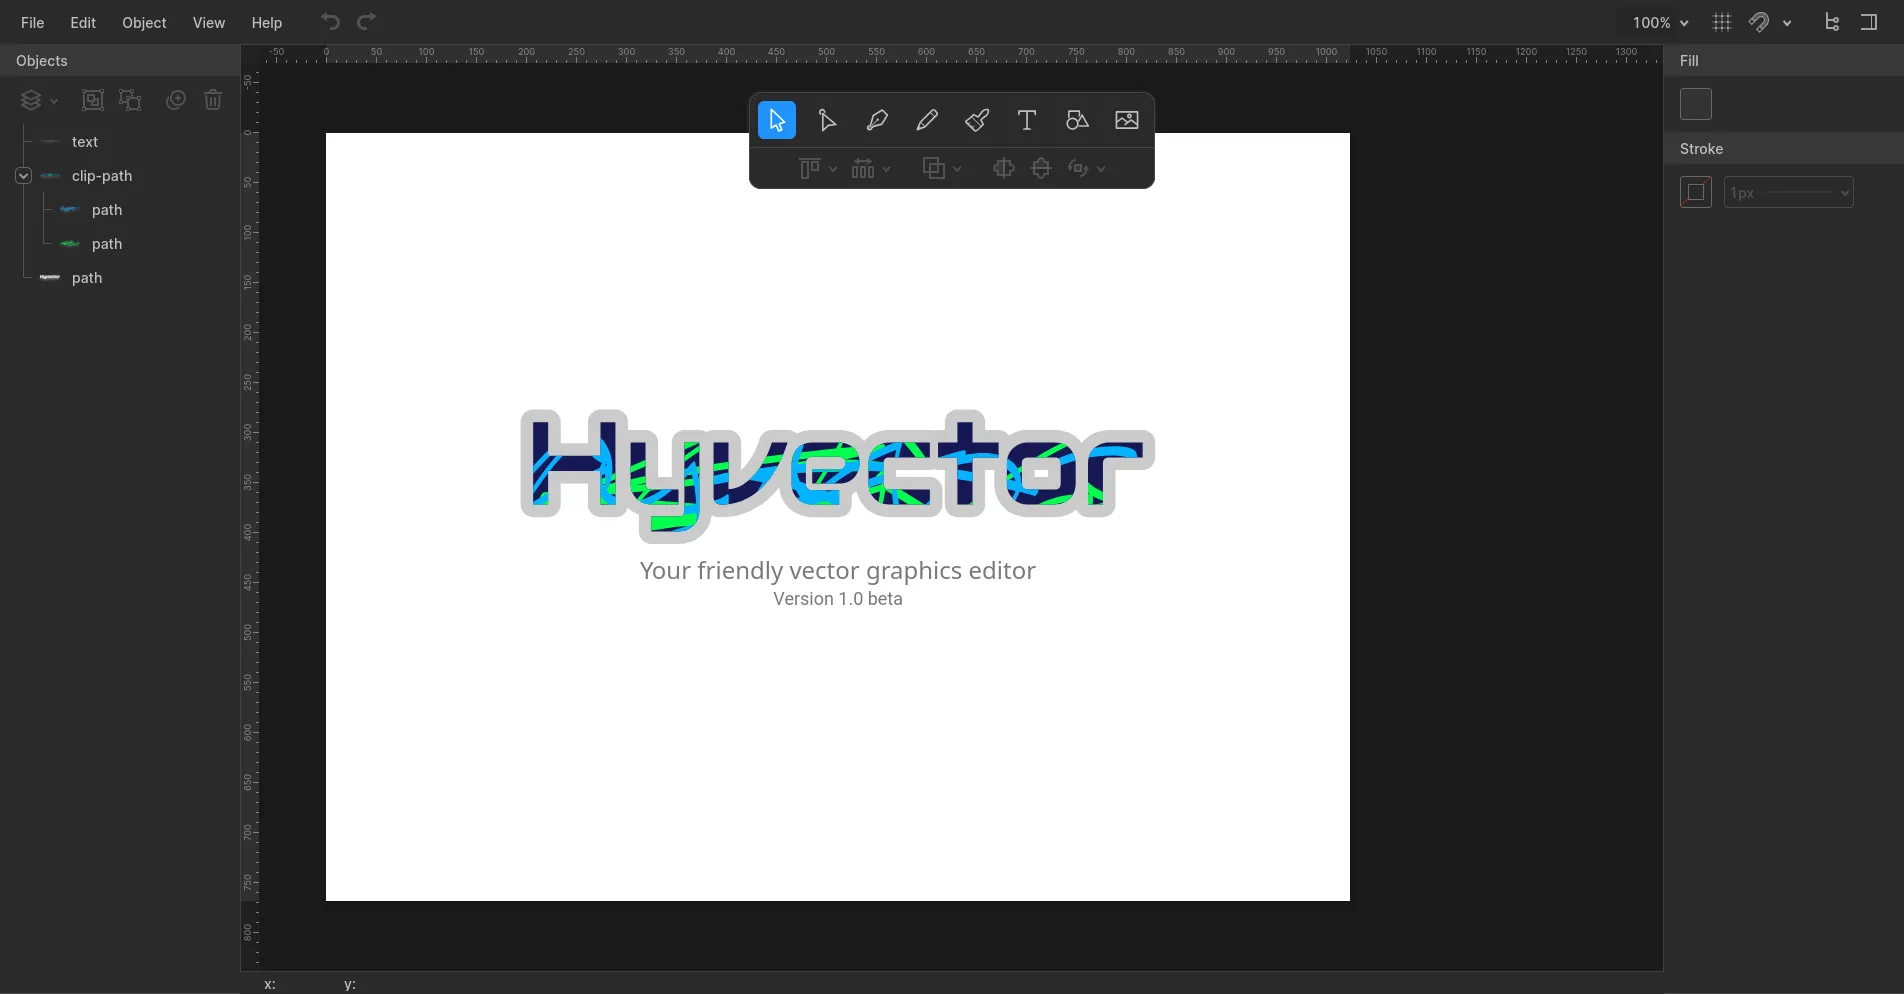Collapse the clip-path group
The image size is (1904, 994).
pos(22,175)
